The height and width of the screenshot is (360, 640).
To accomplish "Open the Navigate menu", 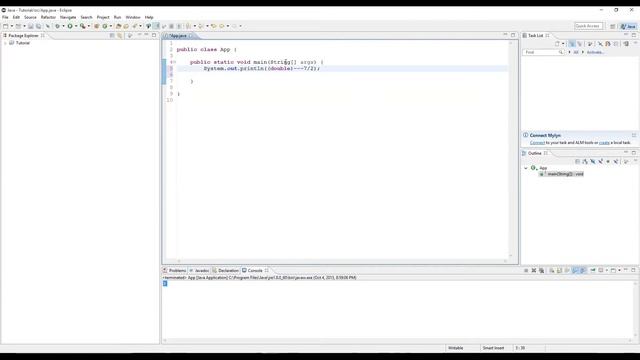I will (68, 17).
